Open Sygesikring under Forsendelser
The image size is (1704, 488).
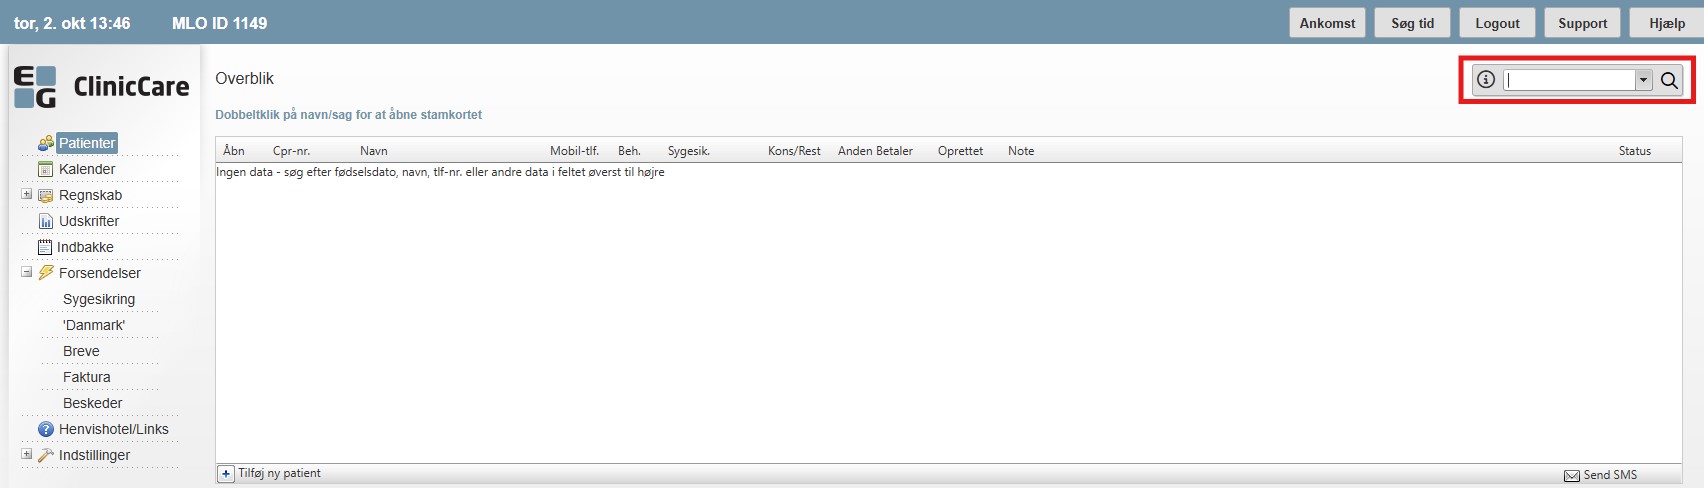click(x=99, y=299)
